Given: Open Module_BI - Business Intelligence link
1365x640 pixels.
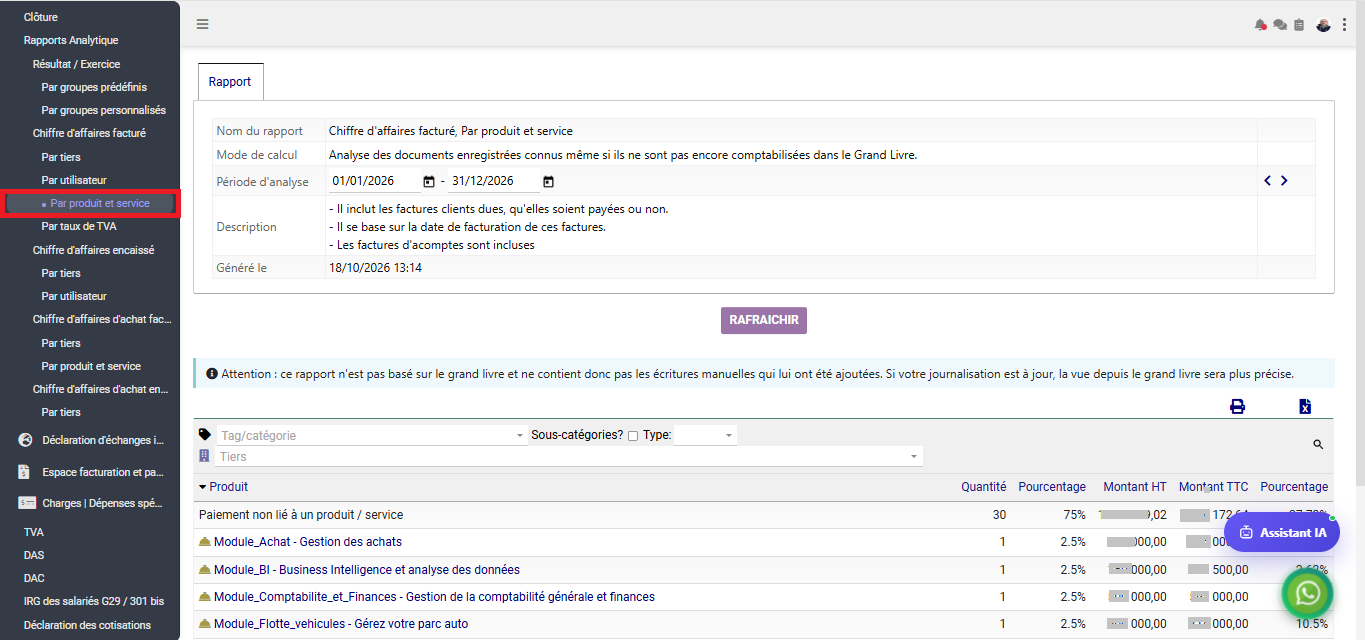Looking at the screenshot, I should pos(367,570).
